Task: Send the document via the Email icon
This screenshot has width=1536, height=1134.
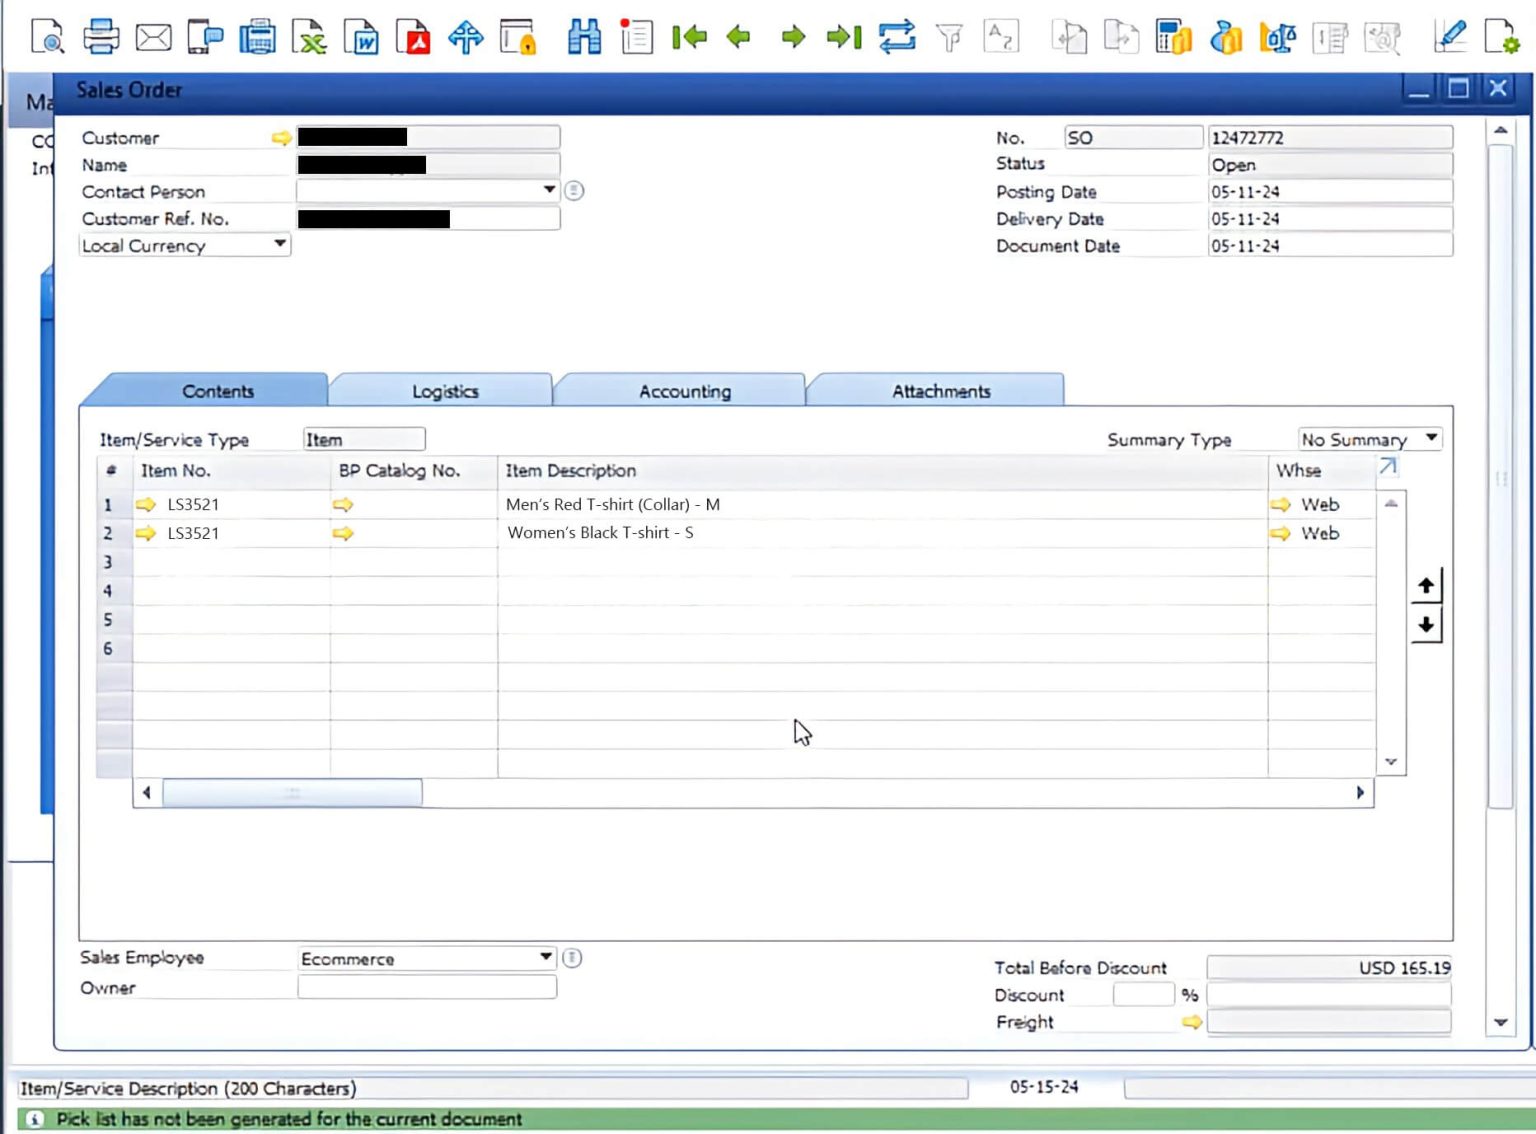Action: point(151,37)
